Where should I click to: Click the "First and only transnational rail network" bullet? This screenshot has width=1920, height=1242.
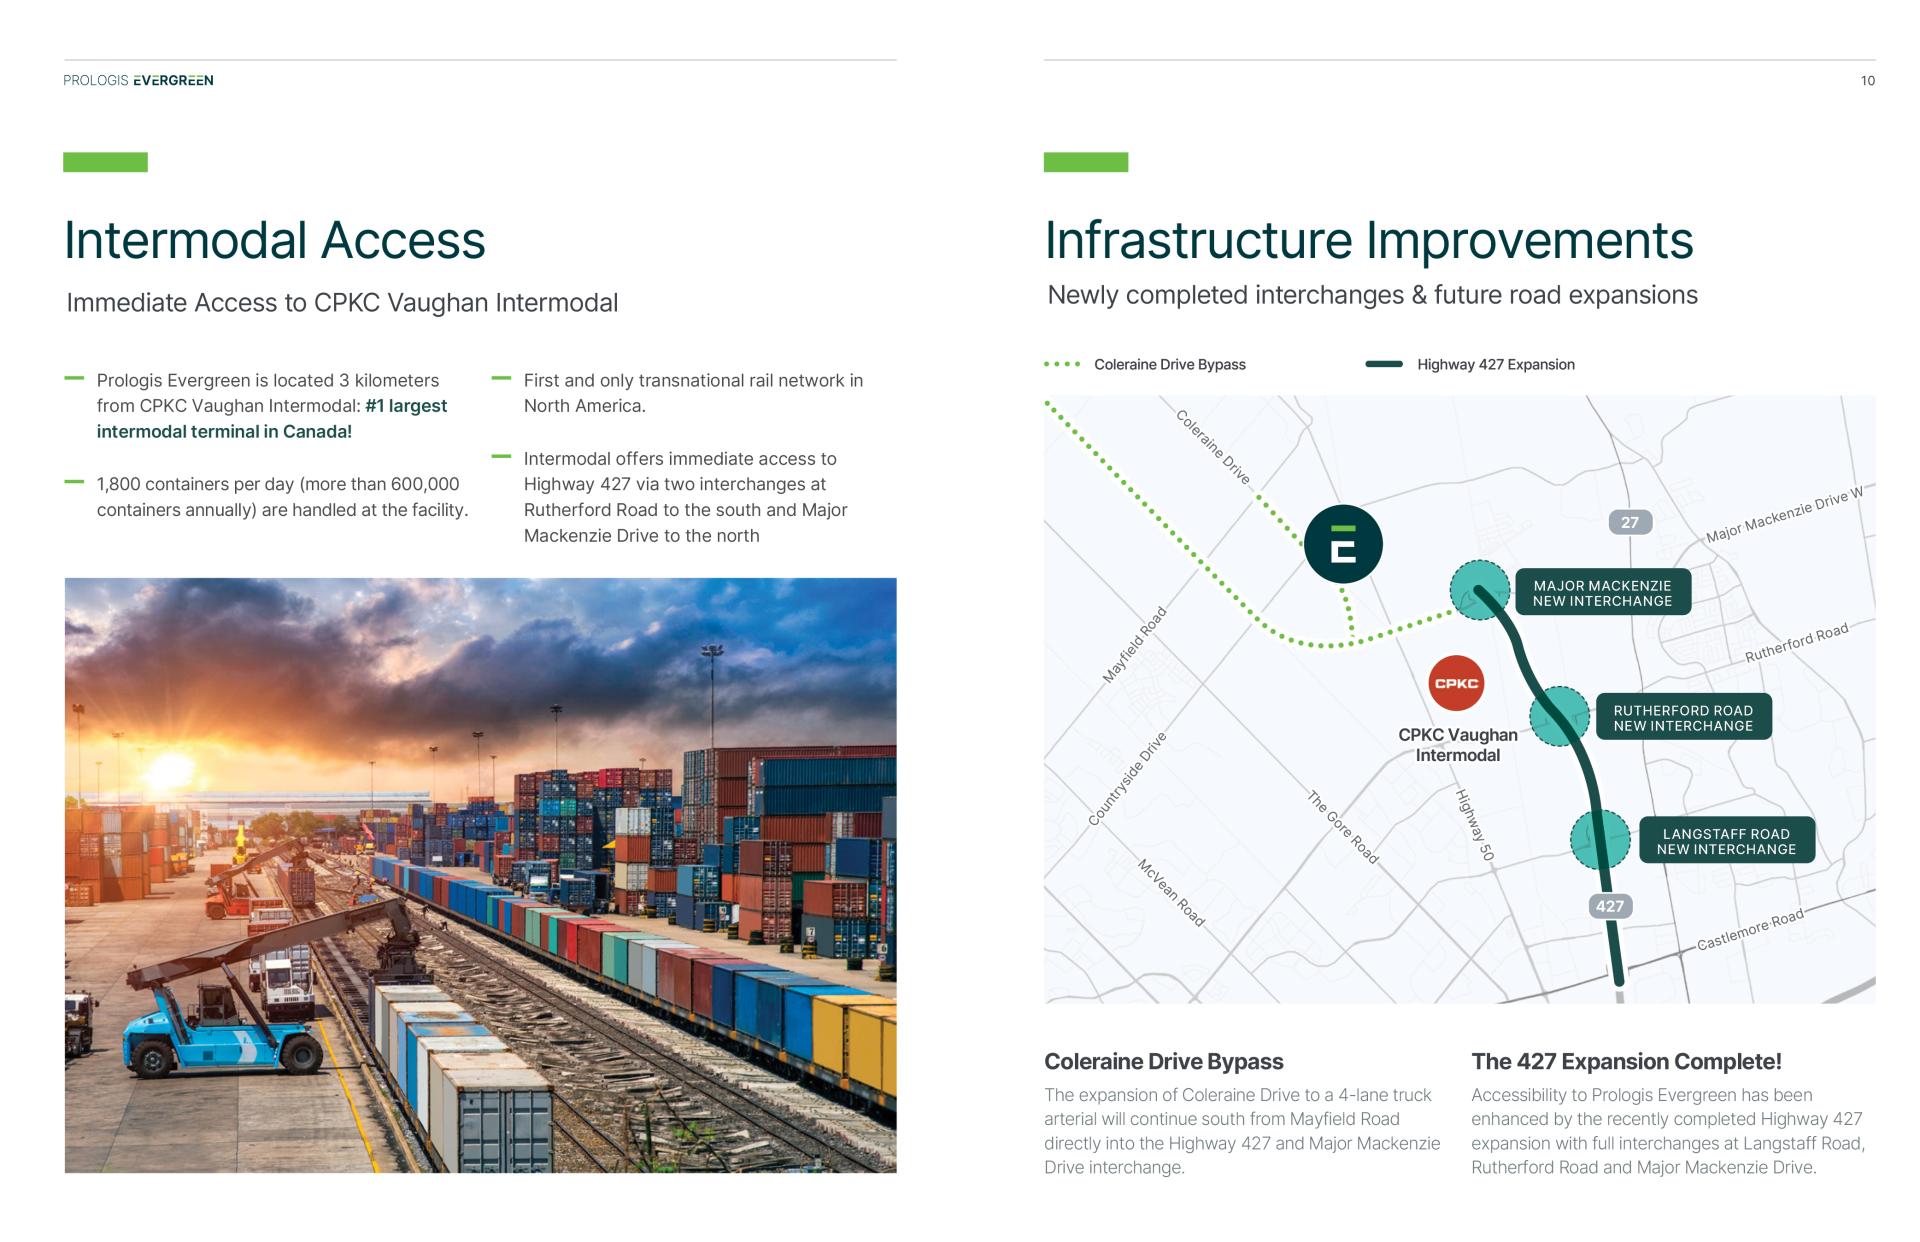pyautogui.click(x=693, y=393)
